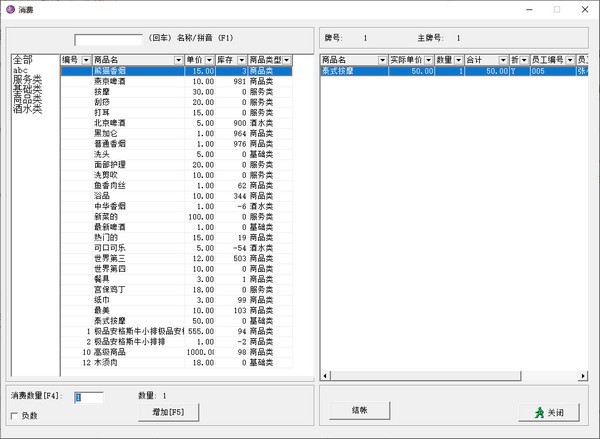Select 泰式按摩 in the left product list
This screenshot has height=439, width=600.
(177, 321)
